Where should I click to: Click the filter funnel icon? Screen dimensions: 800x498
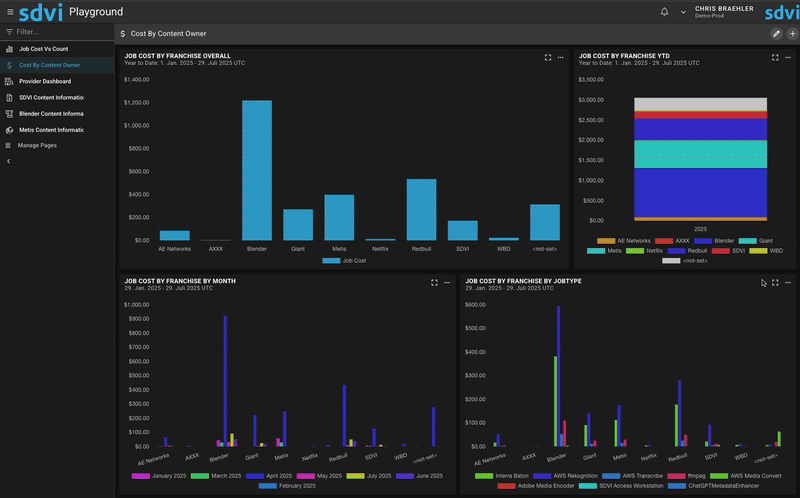click(x=9, y=32)
